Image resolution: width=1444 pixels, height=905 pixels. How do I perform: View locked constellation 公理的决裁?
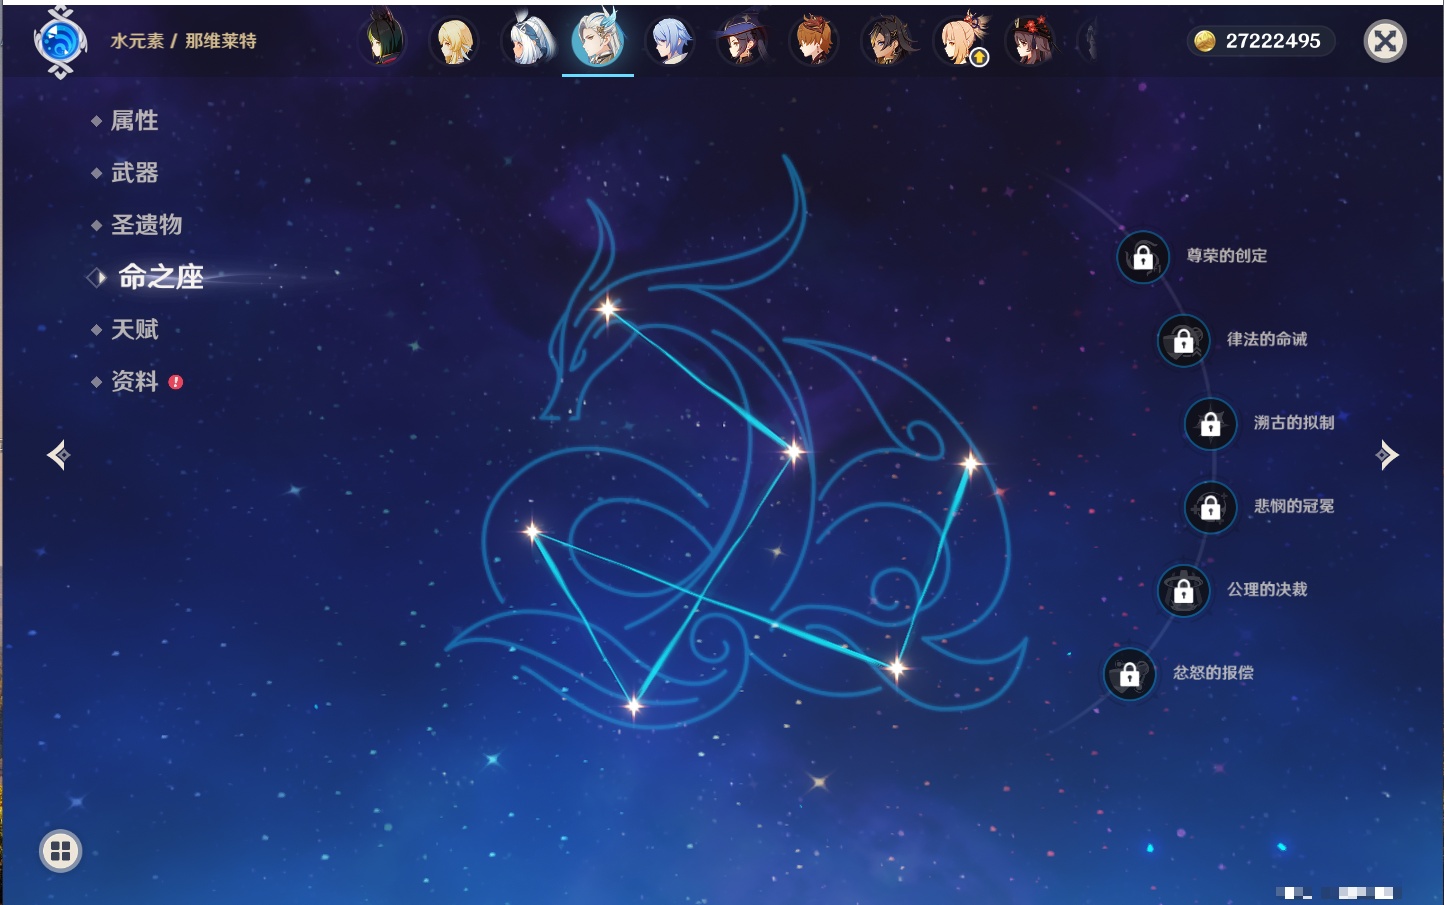coord(1184,590)
